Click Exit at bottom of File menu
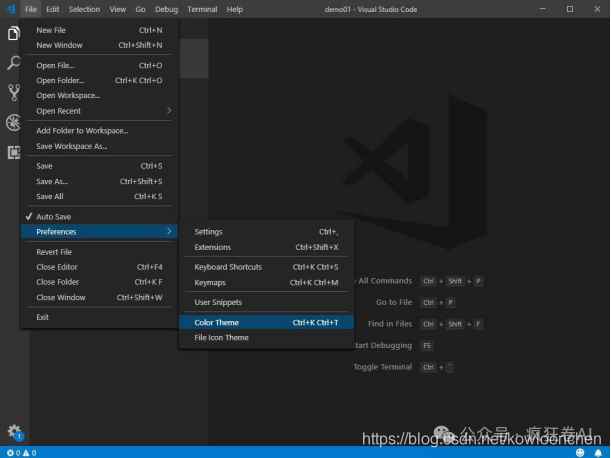The height and width of the screenshot is (458, 611). [x=43, y=317]
